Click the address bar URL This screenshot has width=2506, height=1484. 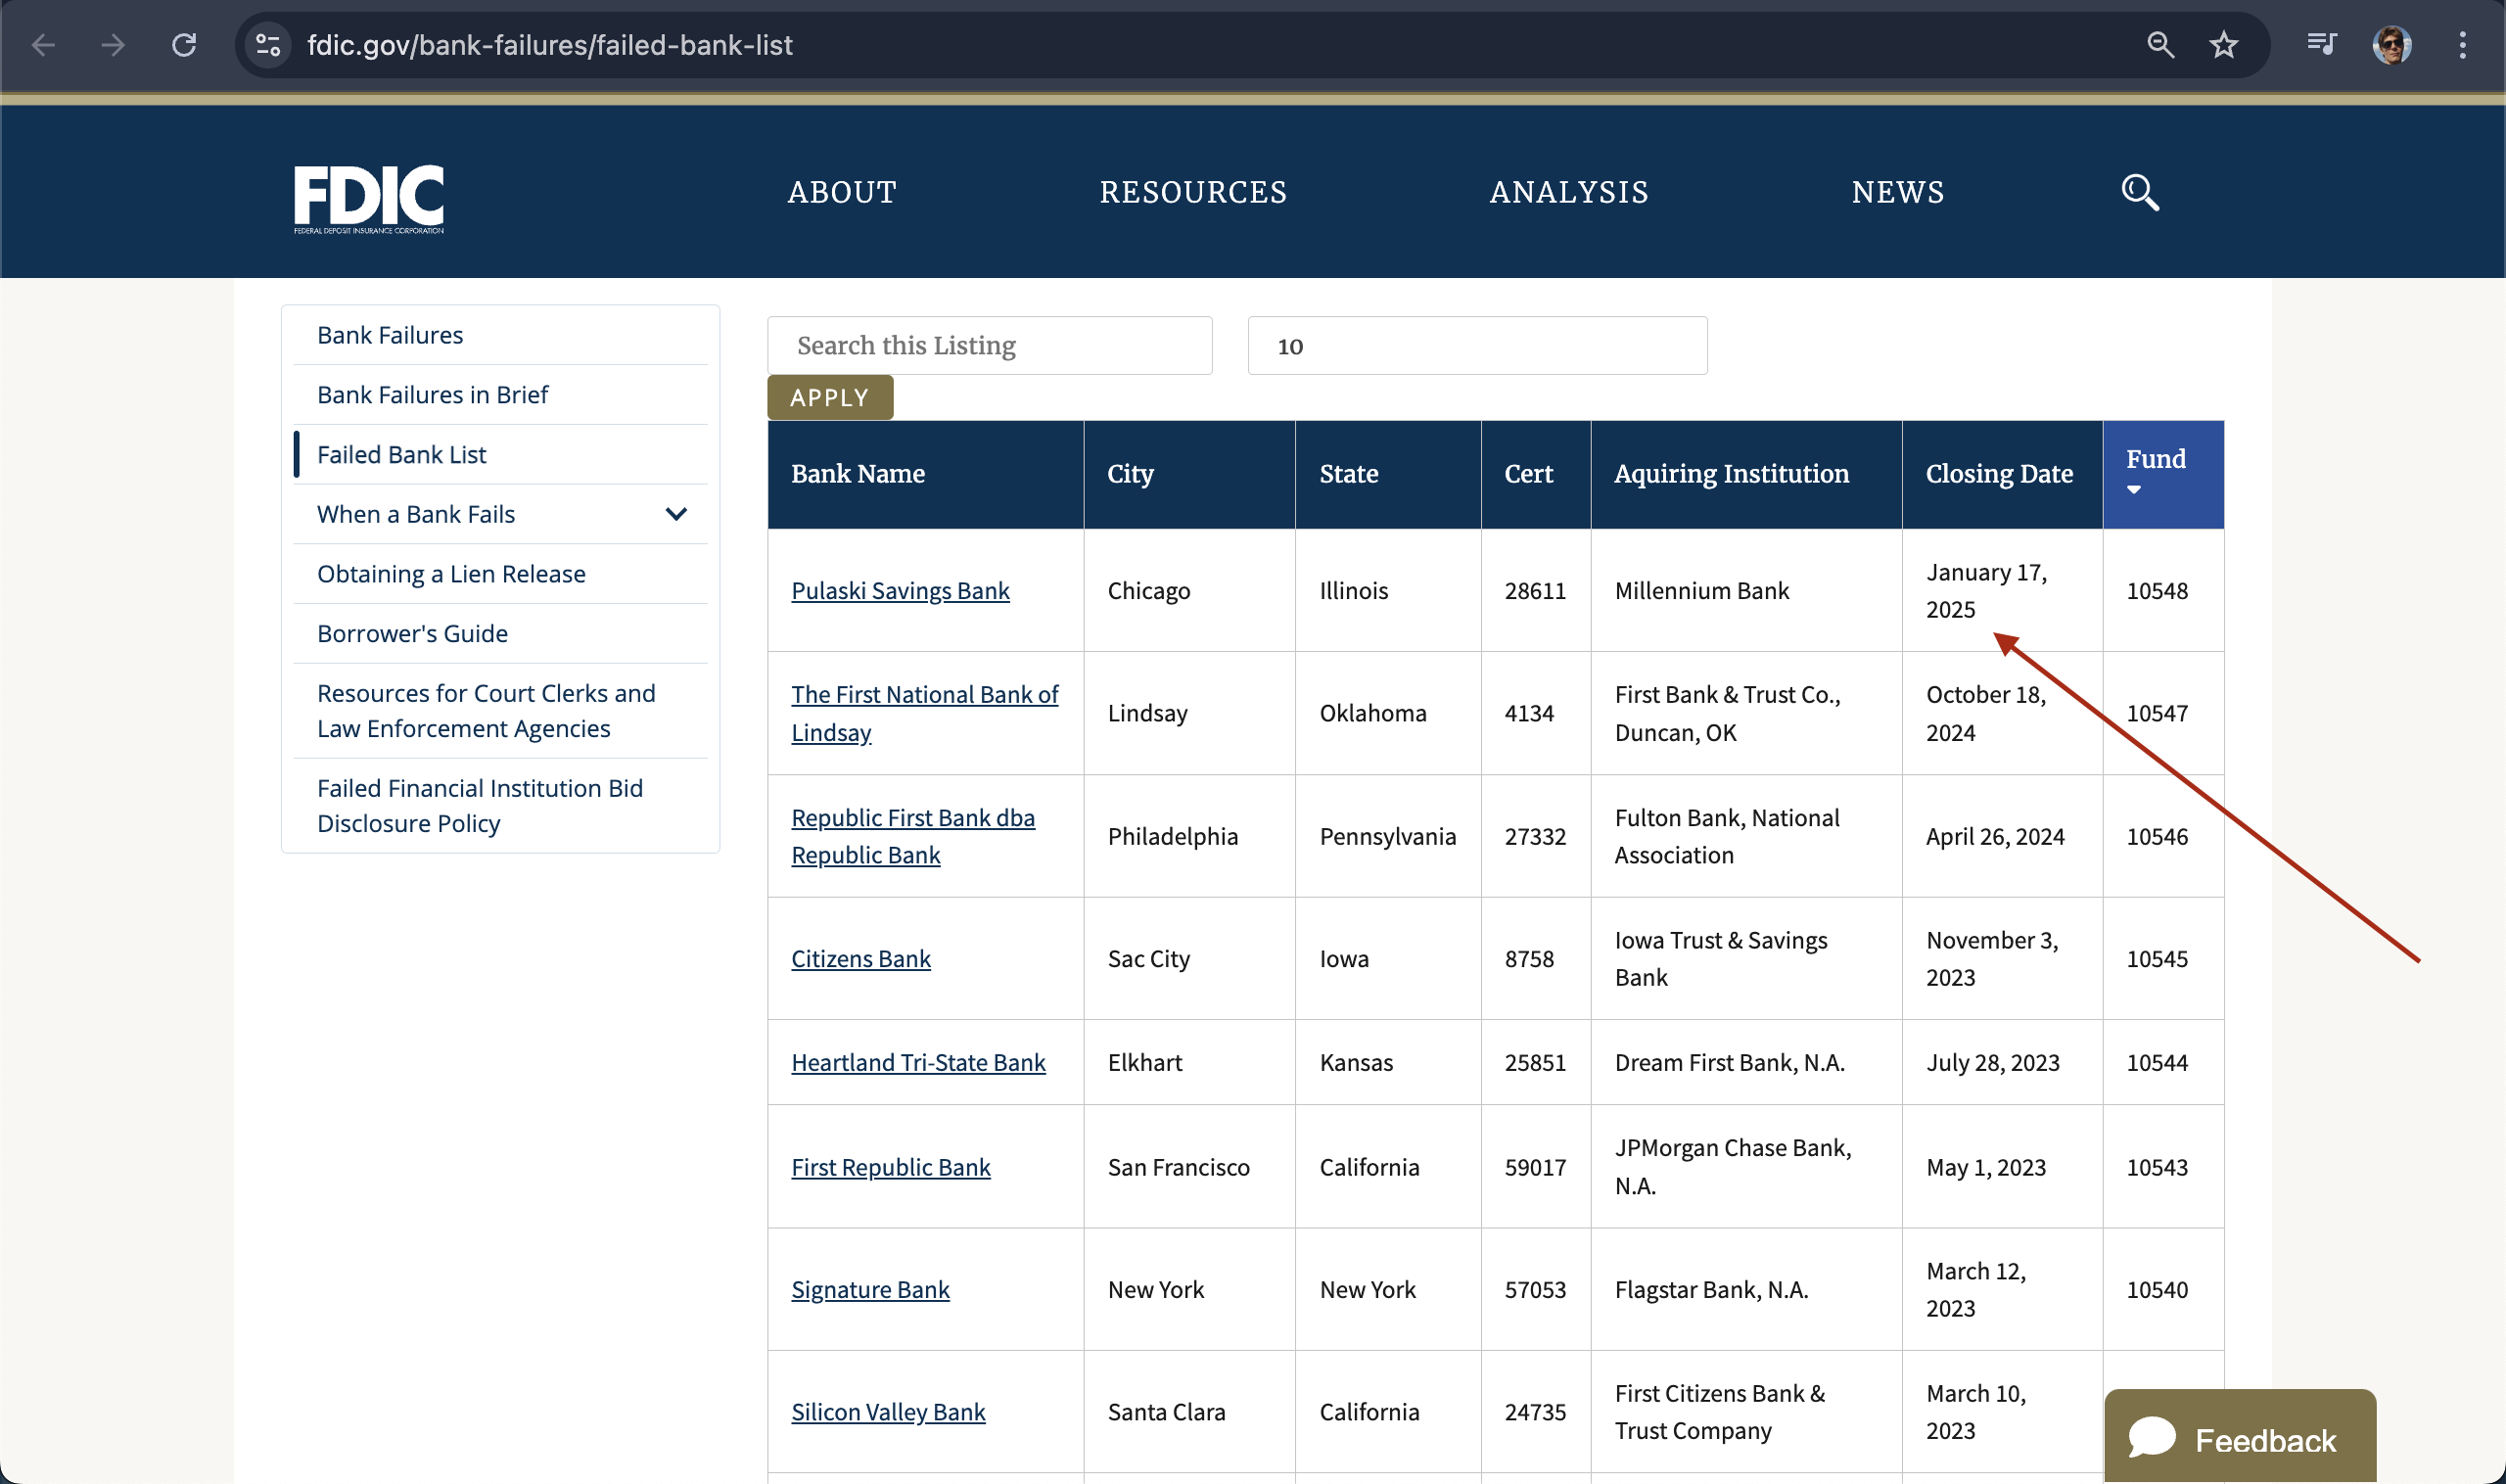(550, 45)
